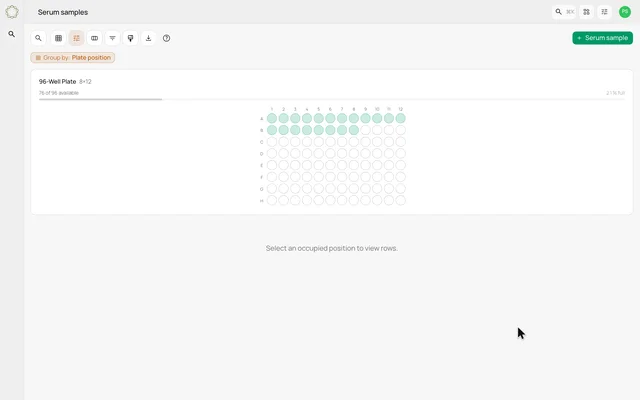Click the left sidebar search icon
This screenshot has height=400, width=640.
(12, 34)
